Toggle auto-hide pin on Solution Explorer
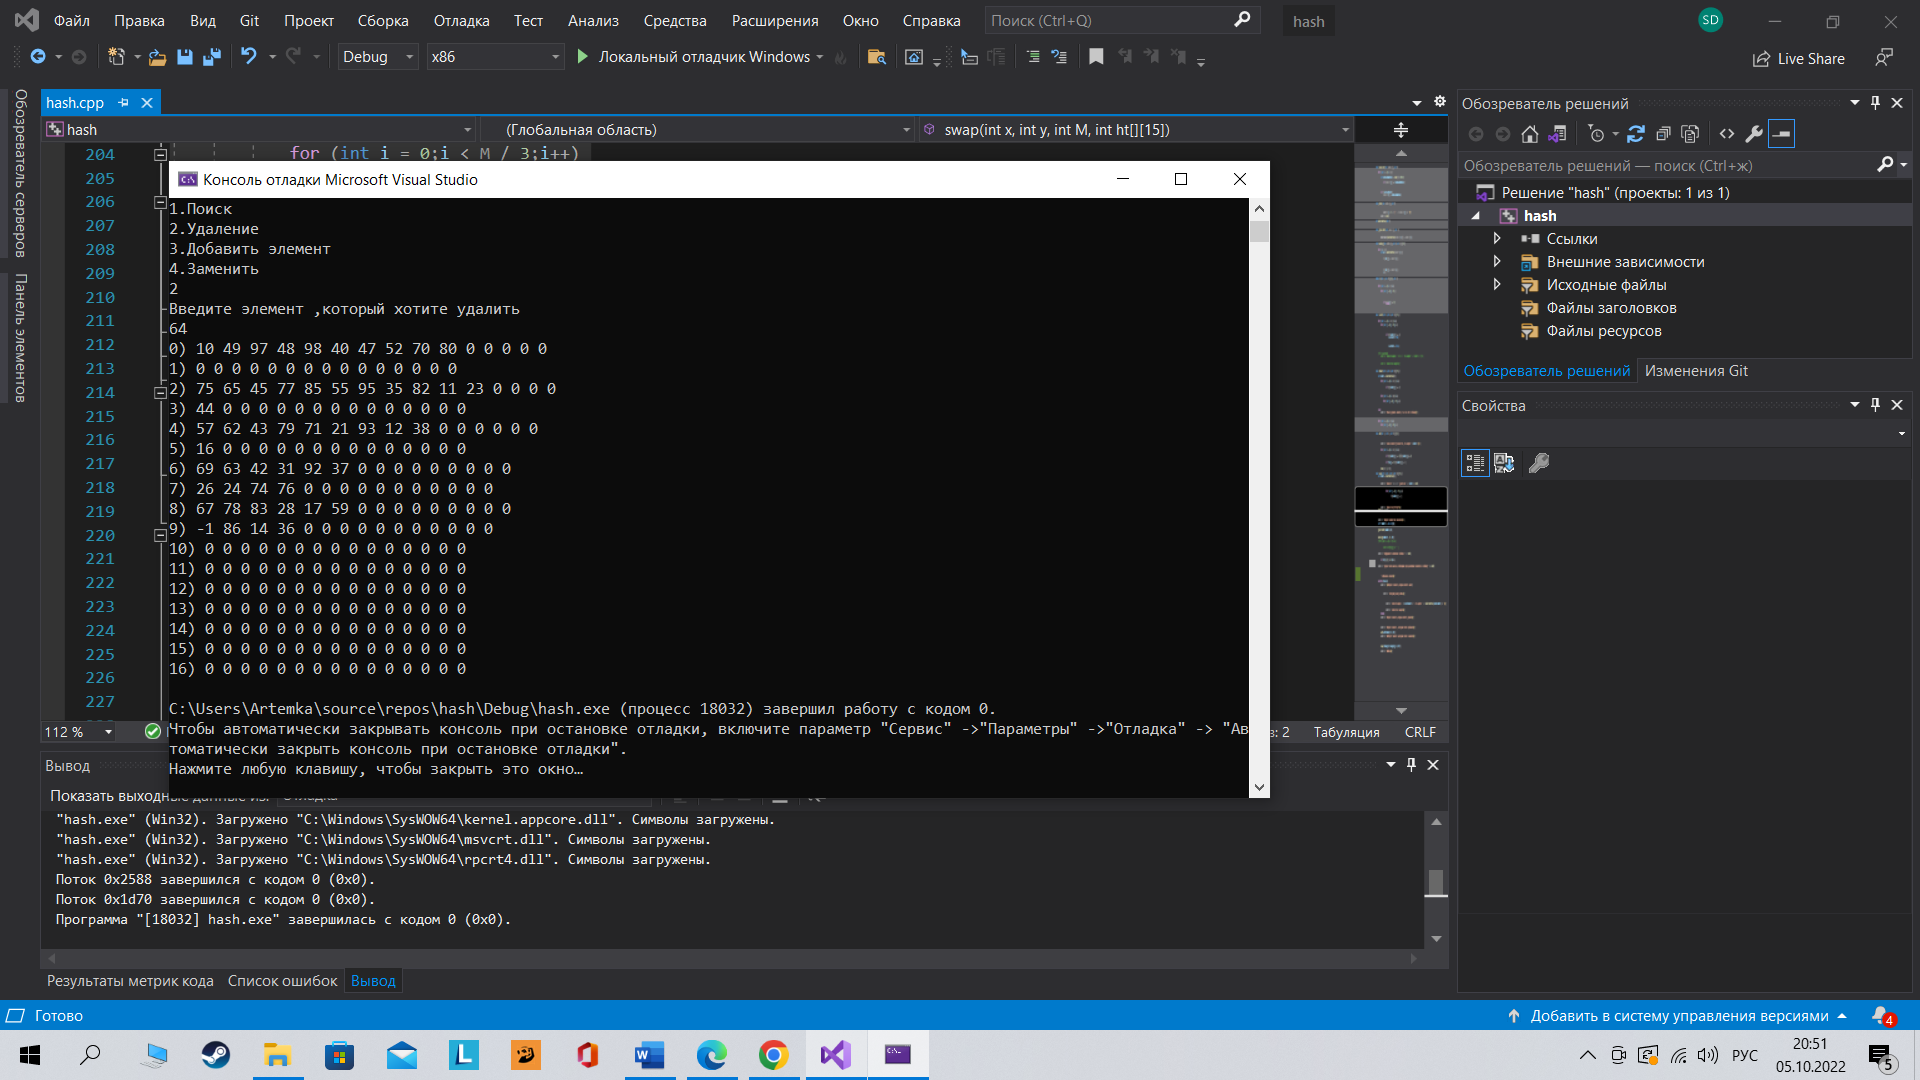Viewport: 1920px width, 1080px height. pyautogui.click(x=1875, y=103)
